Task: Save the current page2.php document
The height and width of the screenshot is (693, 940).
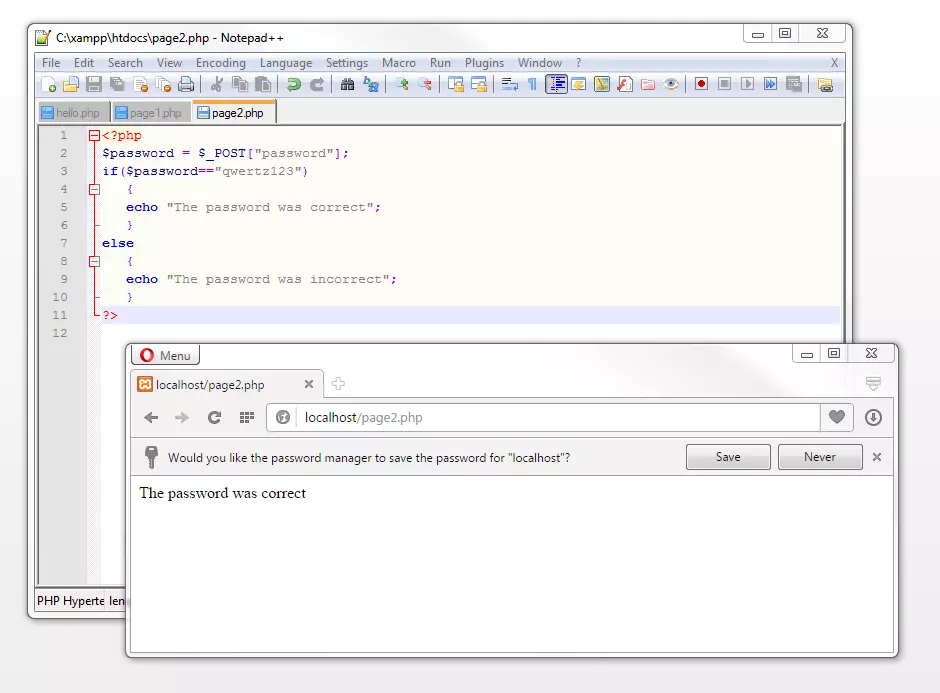Action: click(94, 84)
